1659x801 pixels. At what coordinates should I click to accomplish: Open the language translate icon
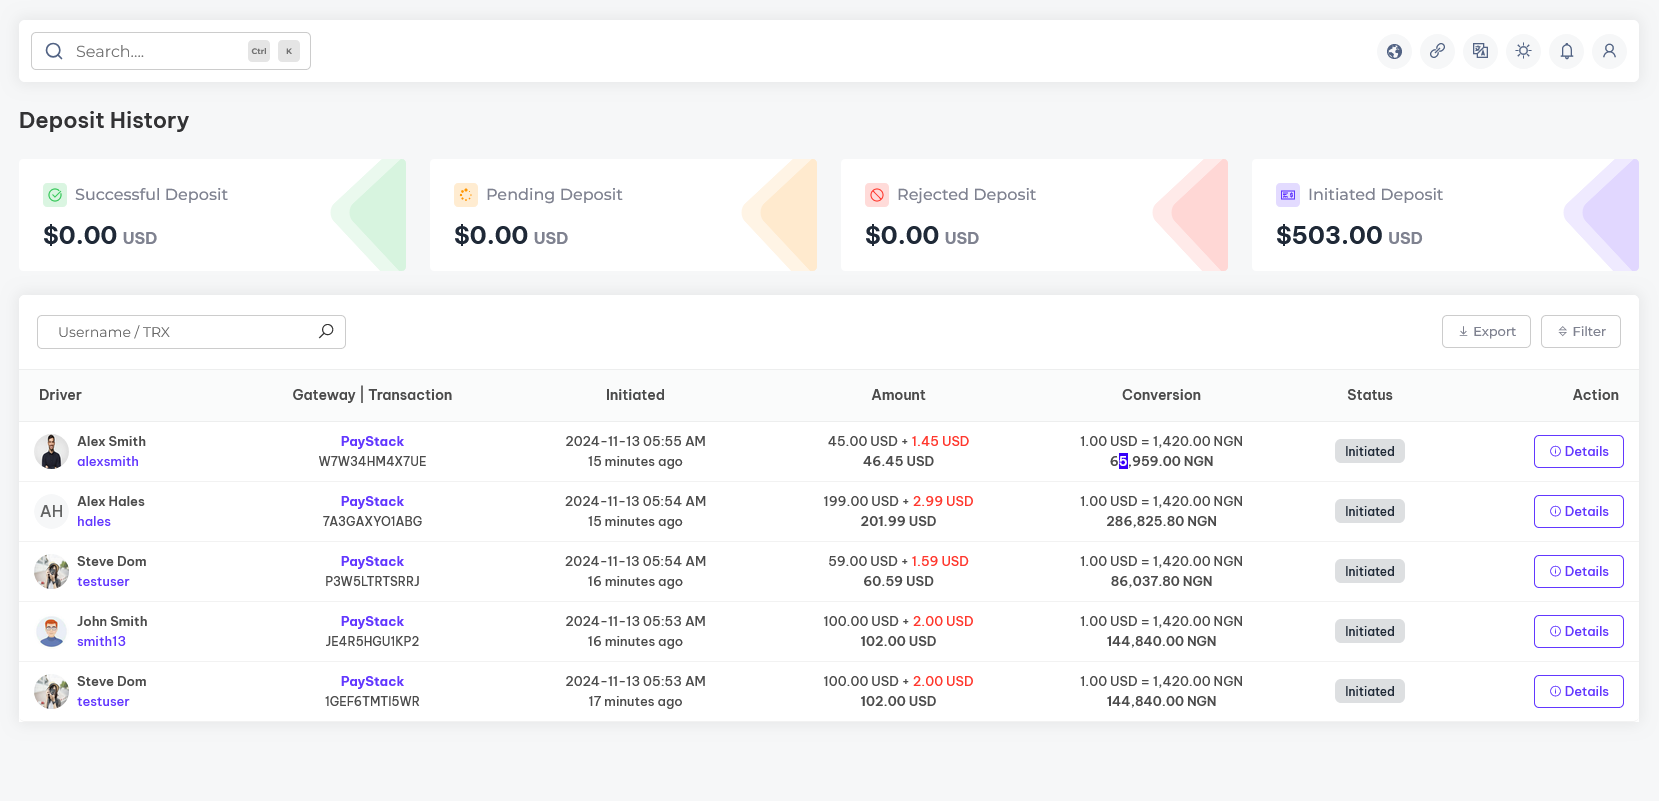1480,51
